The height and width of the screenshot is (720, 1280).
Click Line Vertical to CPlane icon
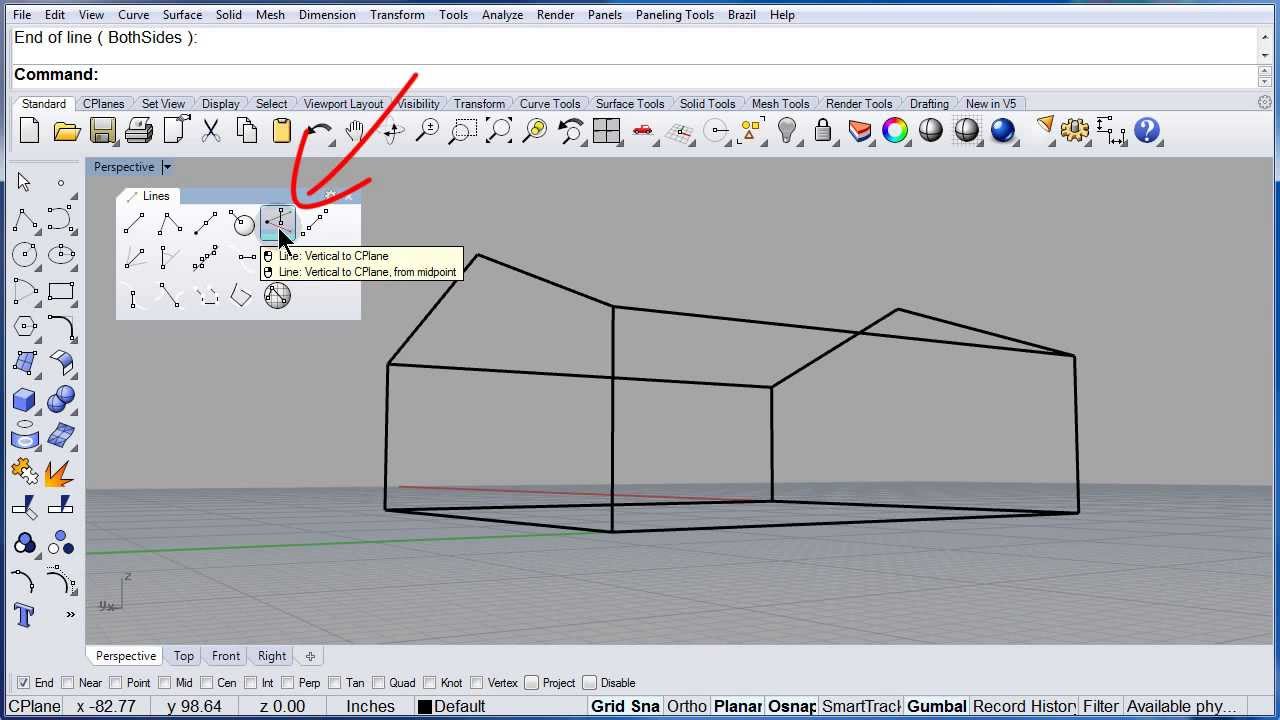pyautogui.click(x=277, y=223)
